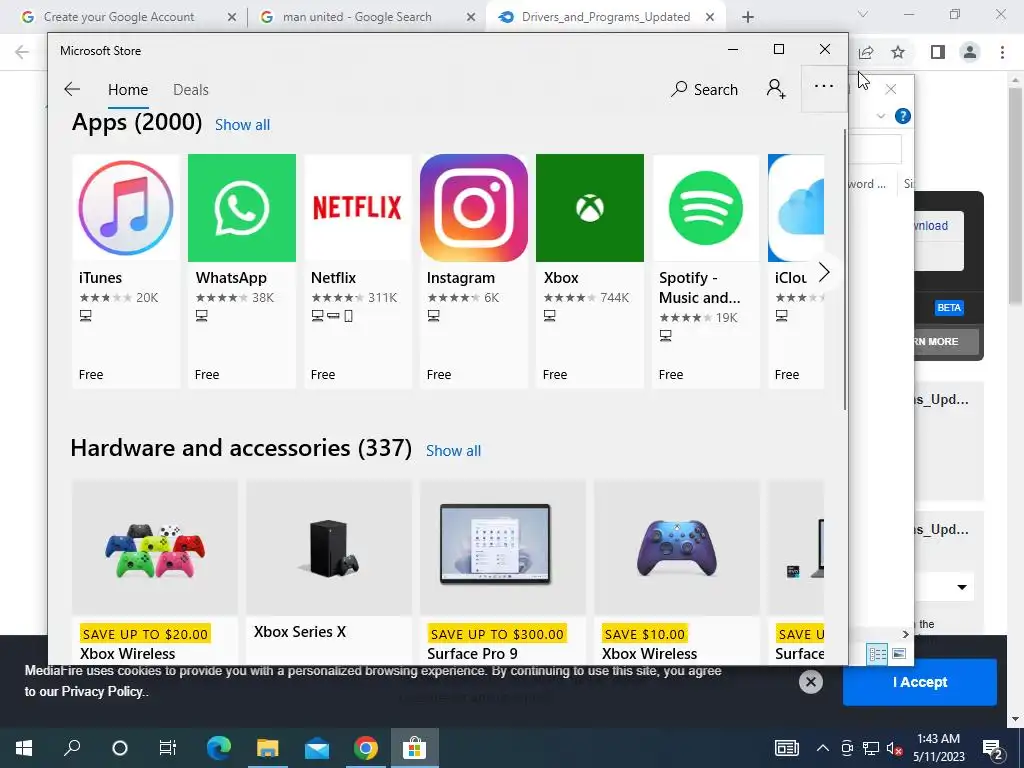Click the Microsoft Store taskbar icon

tap(415, 748)
